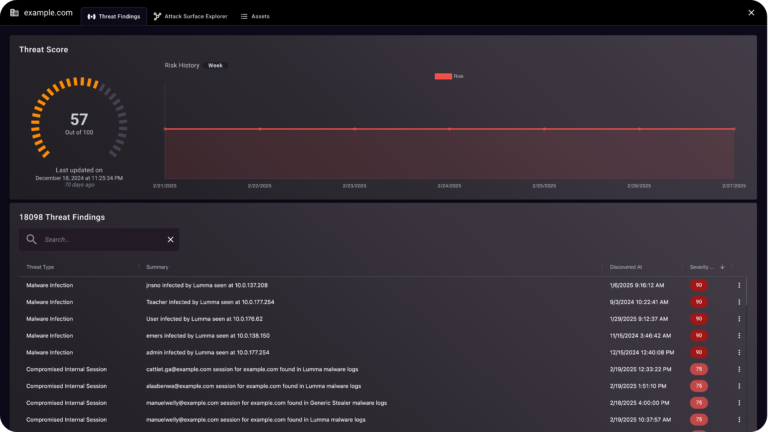768x432 pixels.
Task: Select alaabenwa@example.com session summary text
Action: coord(253,386)
